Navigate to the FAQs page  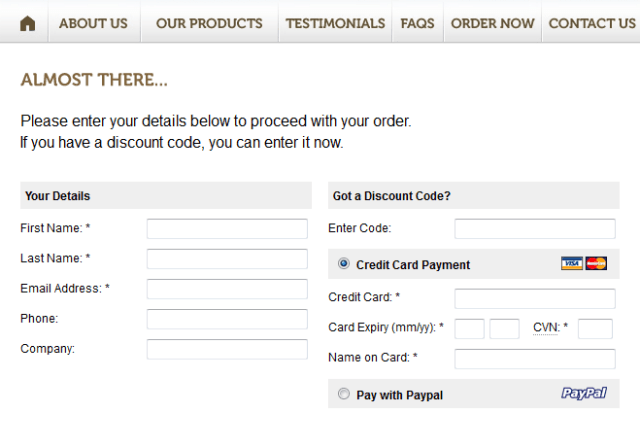click(x=418, y=23)
